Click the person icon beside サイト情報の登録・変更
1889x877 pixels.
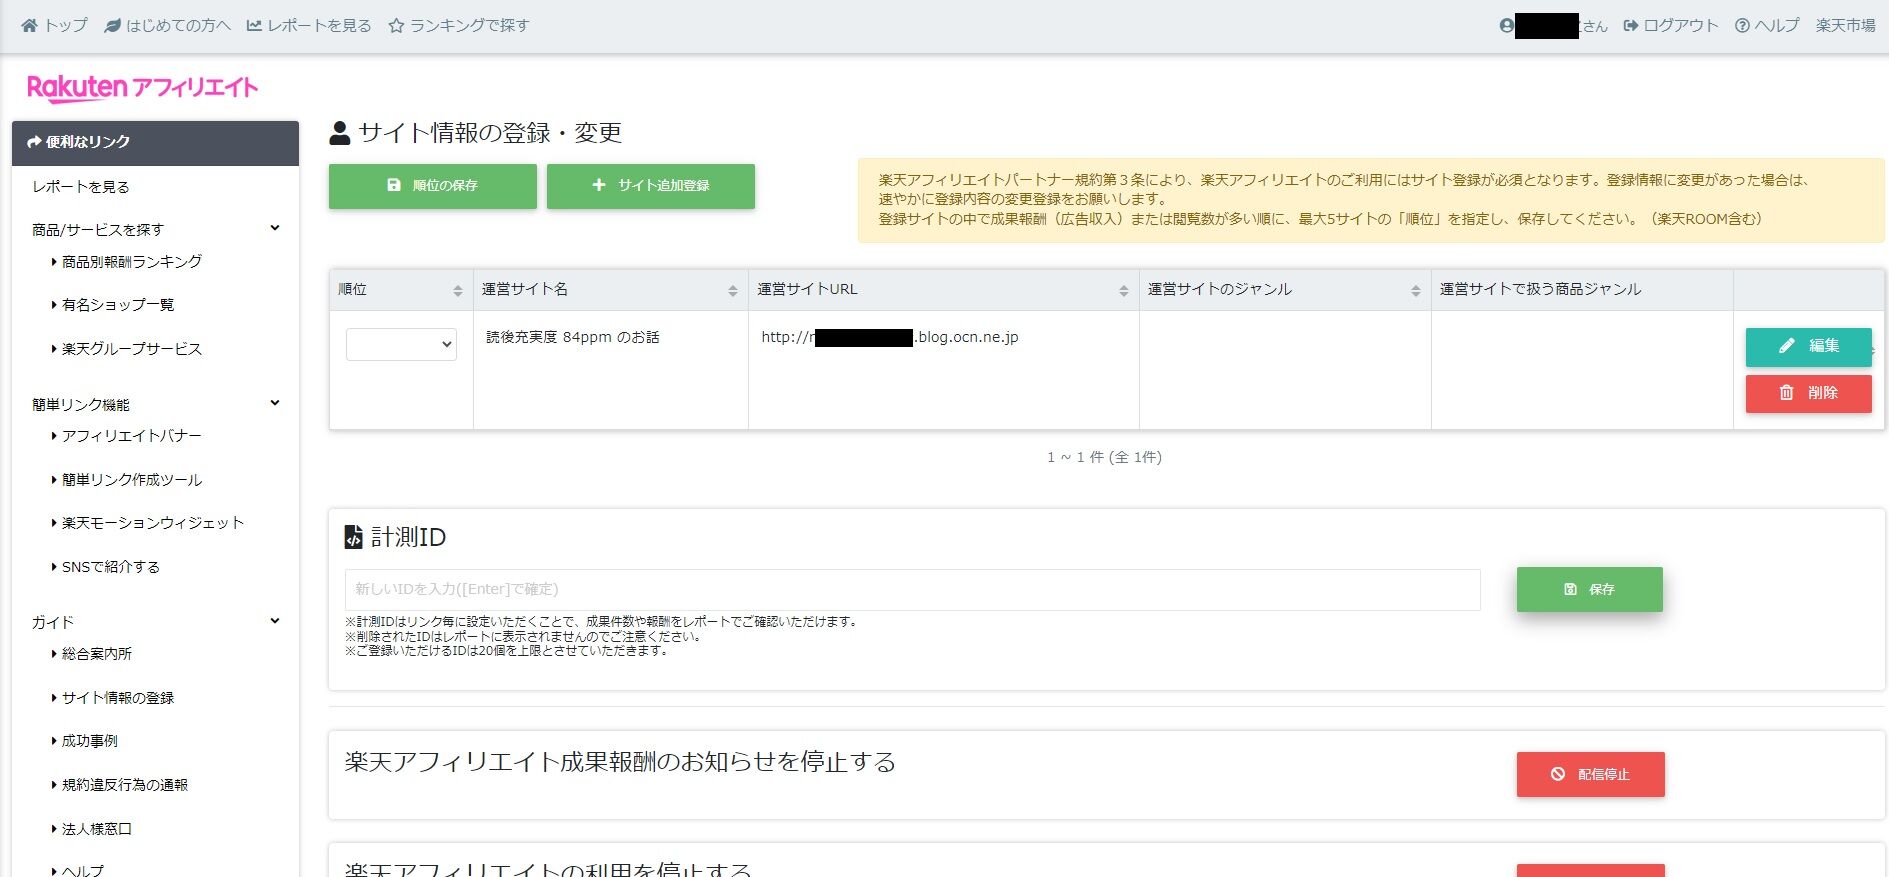(x=340, y=133)
